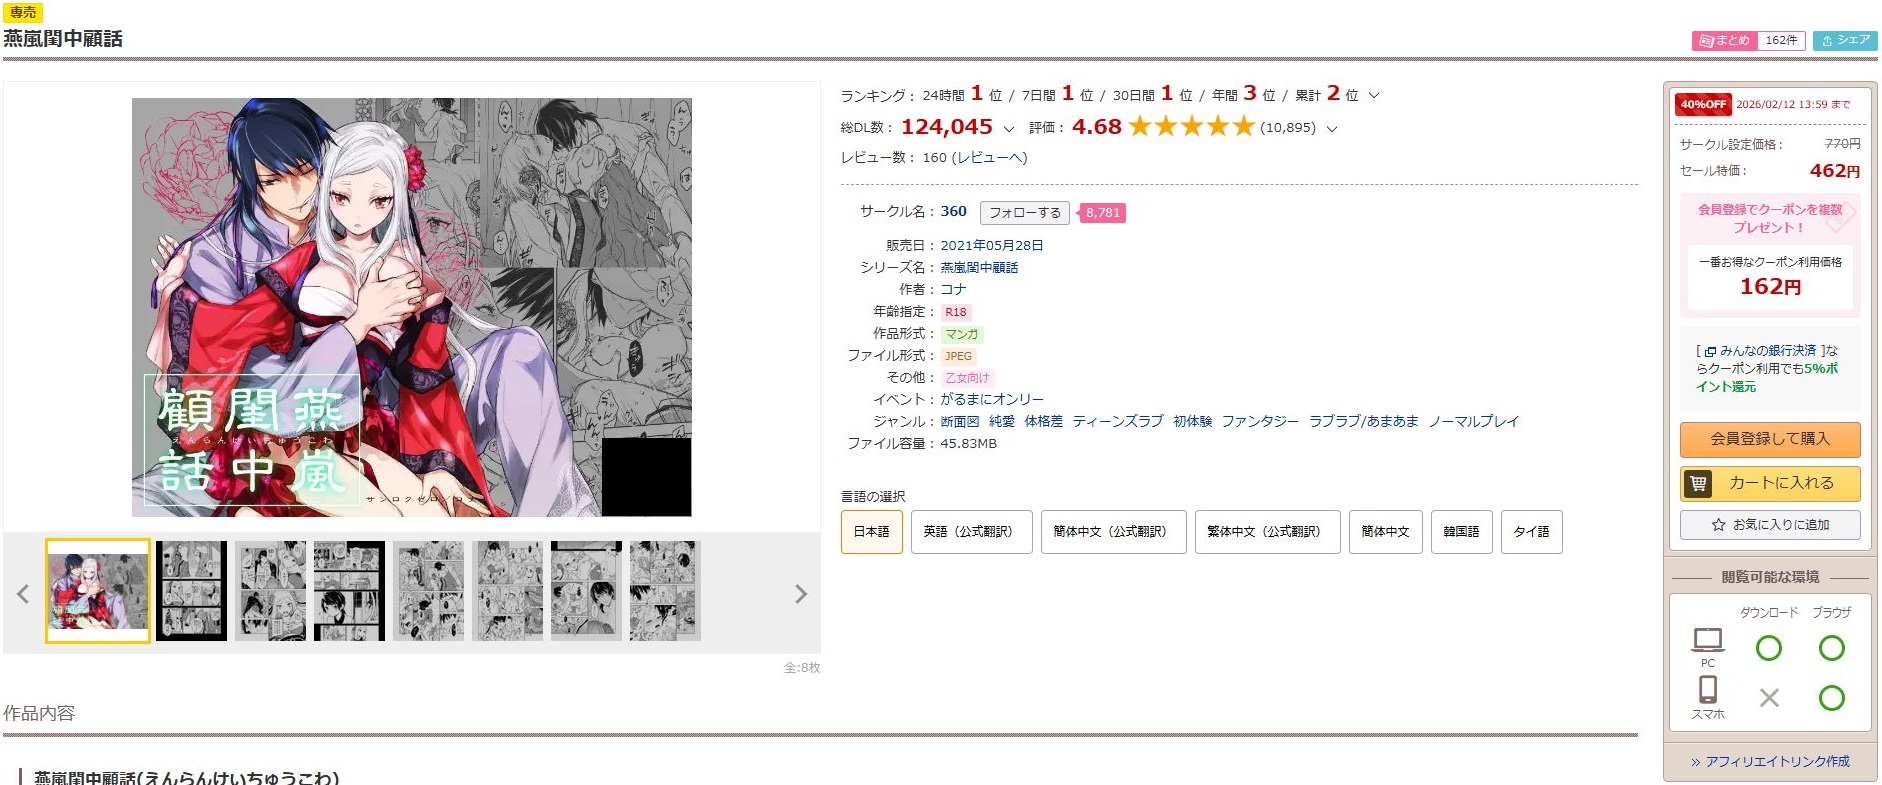This screenshot has width=1882, height=785.
Task: Show next thumbnails with right arrow
Action: point(800,594)
